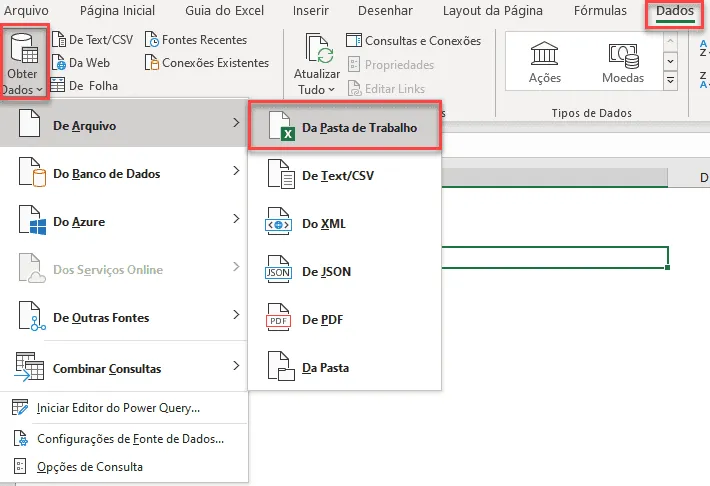Click the PDF file icon
This screenshot has width=710, height=486.
click(278, 318)
